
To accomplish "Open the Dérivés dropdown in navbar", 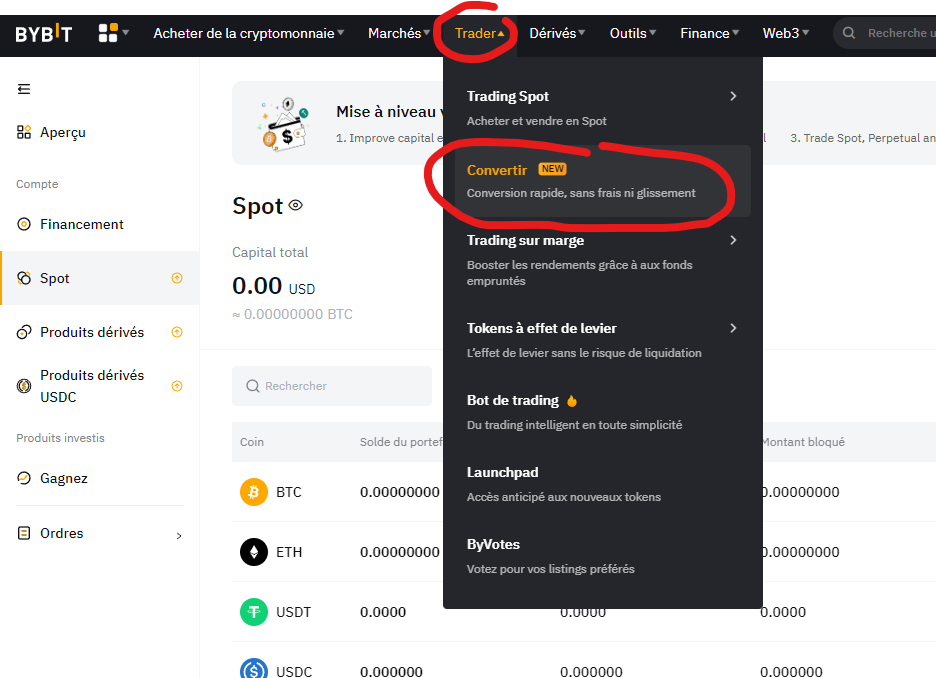I will (557, 33).
